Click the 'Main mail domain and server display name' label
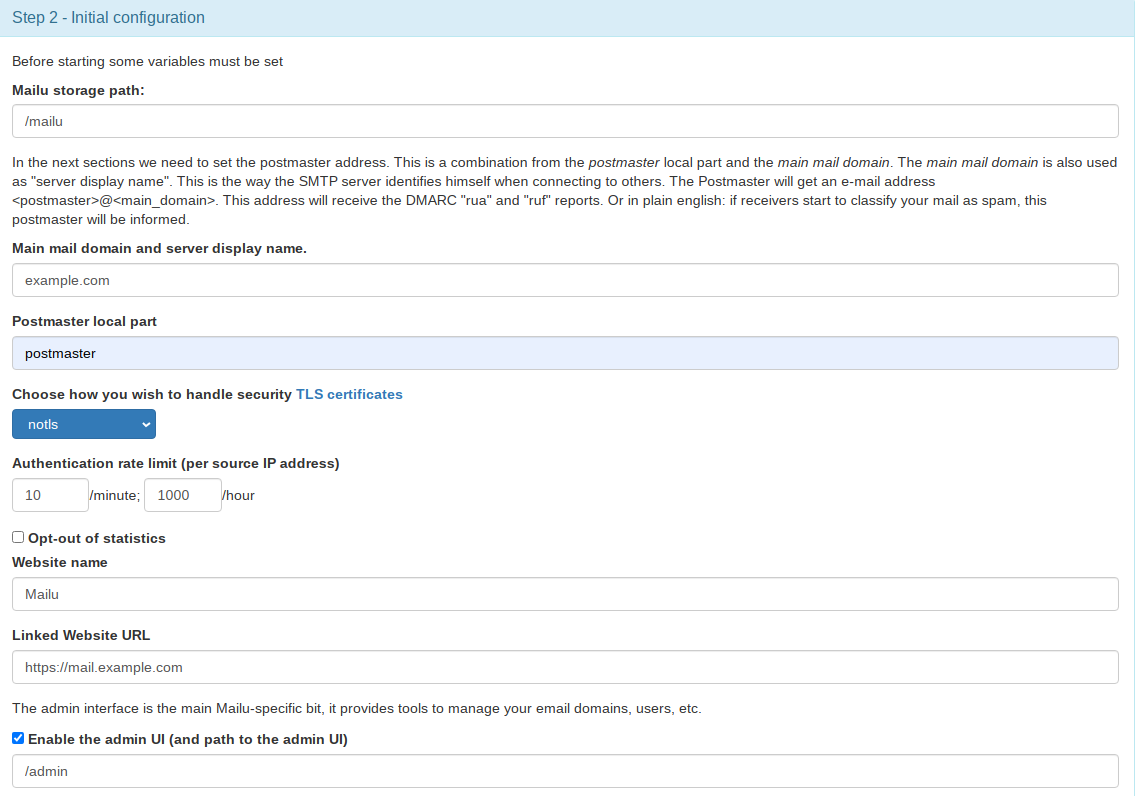Viewport: 1135px width, 796px height. (x=159, y=248)
